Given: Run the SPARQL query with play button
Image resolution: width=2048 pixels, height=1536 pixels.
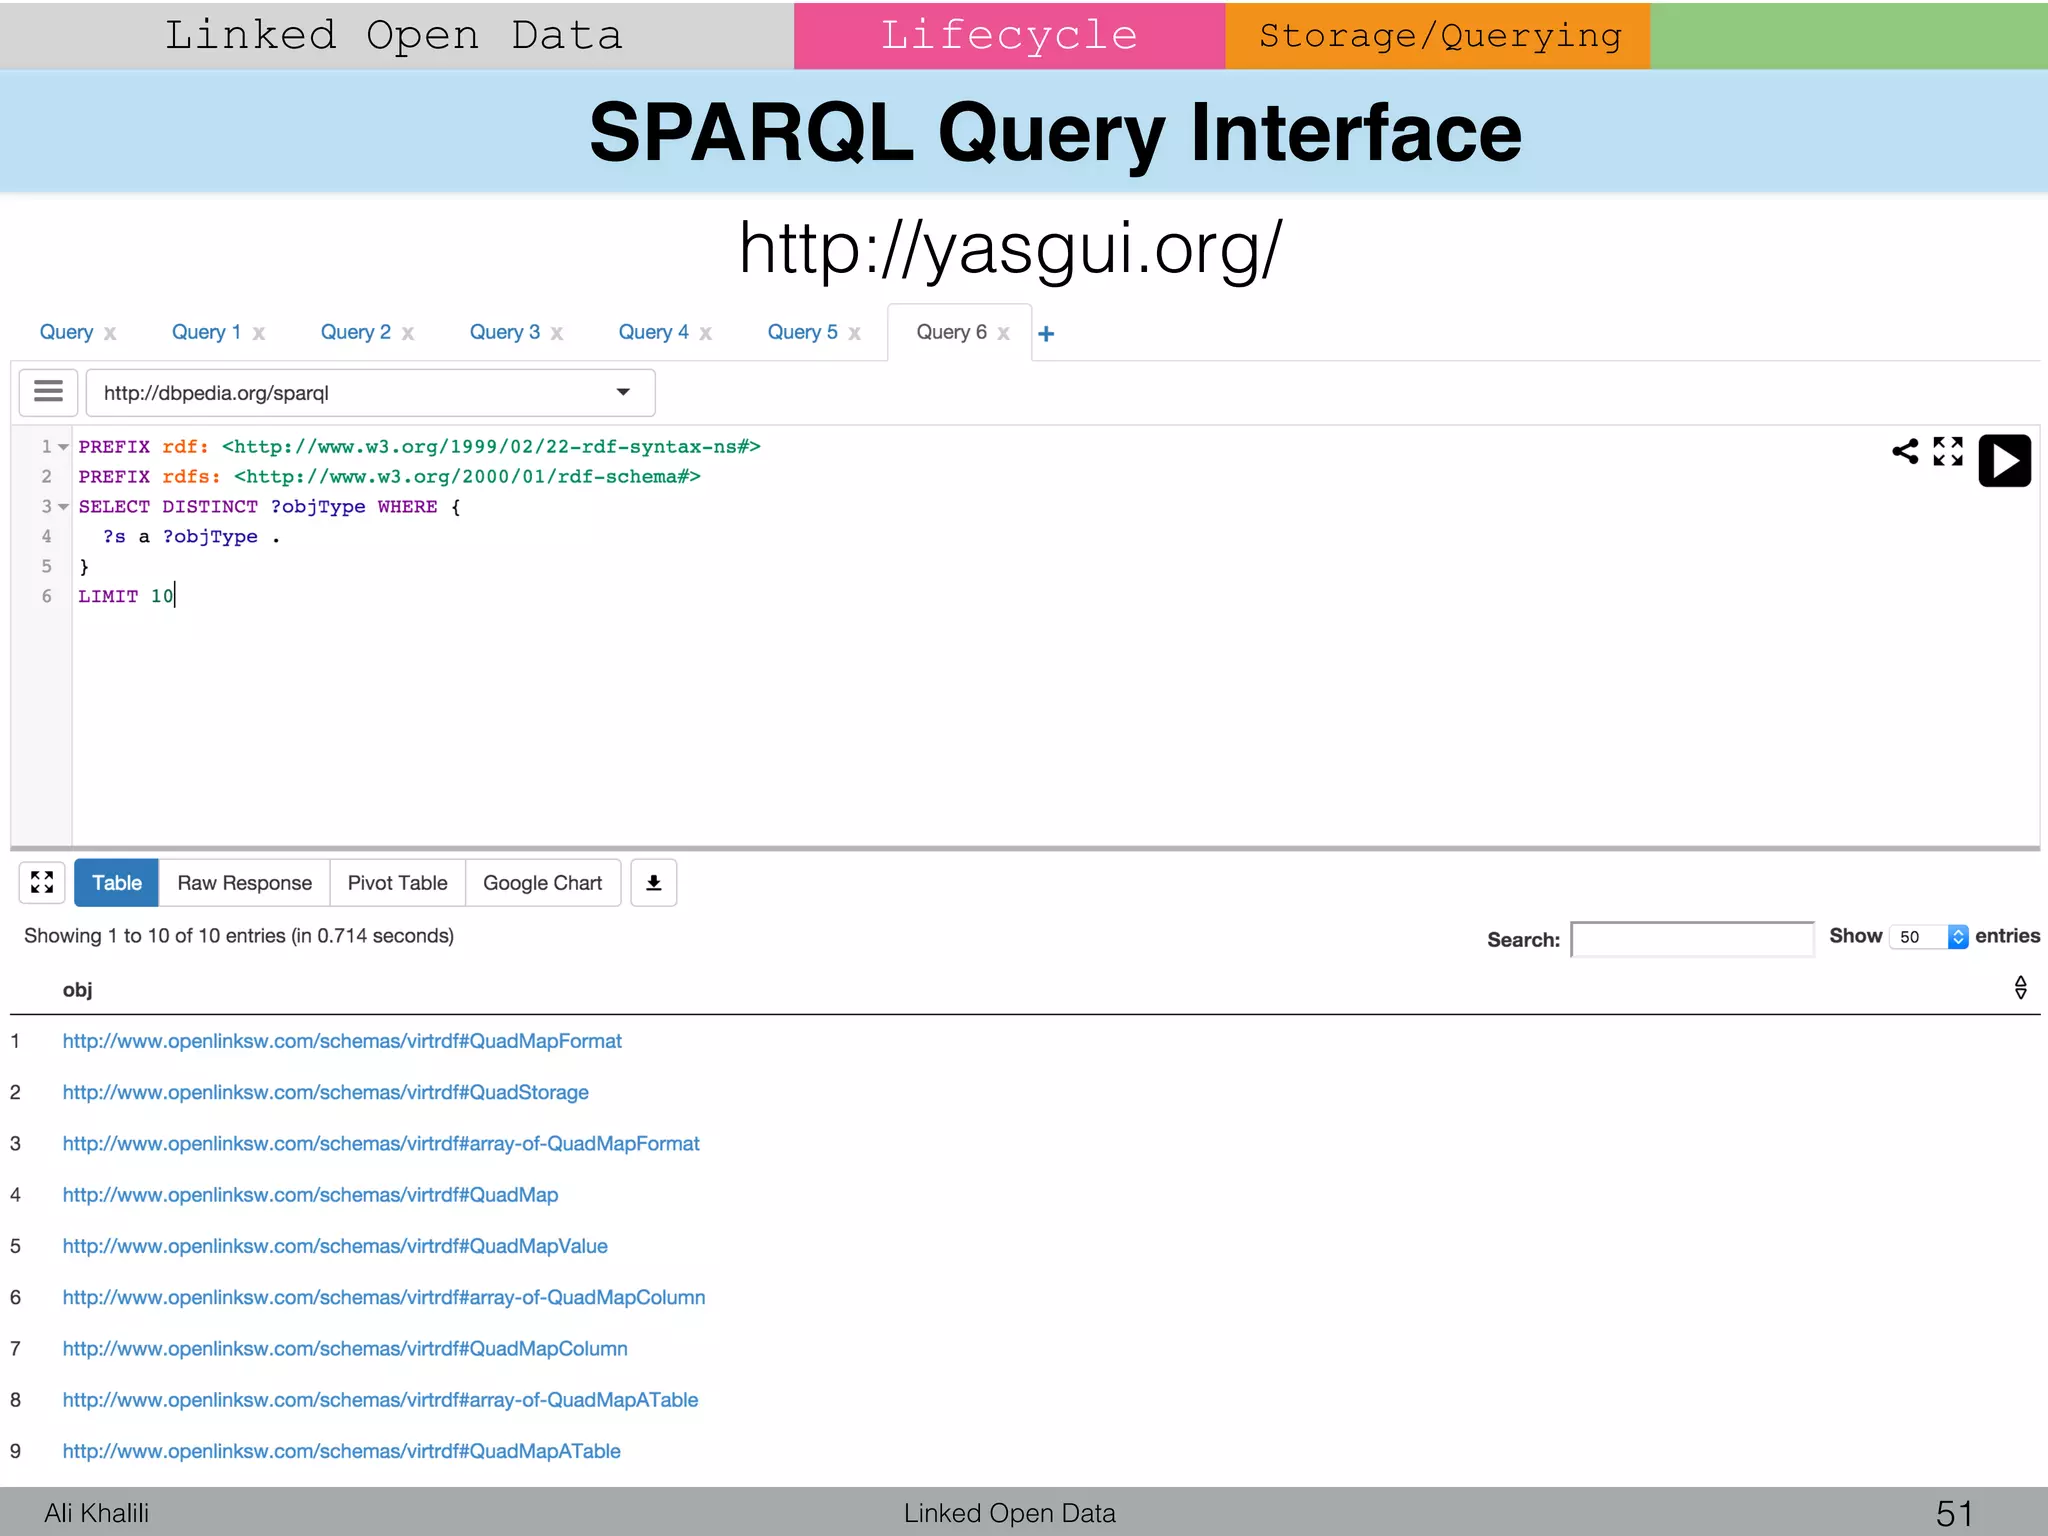Looking at the screenshot, I should point(2003,461).
